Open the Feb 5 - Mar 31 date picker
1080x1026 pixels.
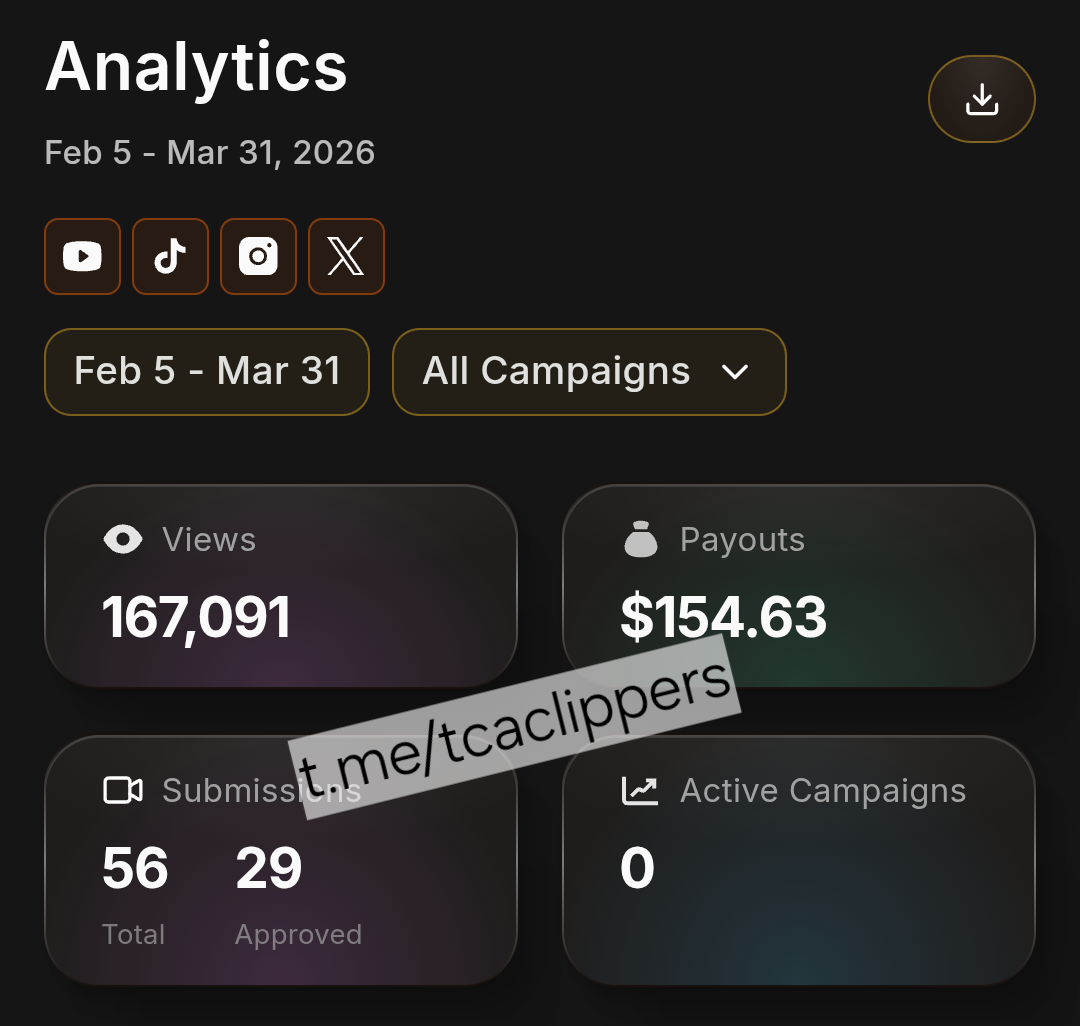pos(207,372)
